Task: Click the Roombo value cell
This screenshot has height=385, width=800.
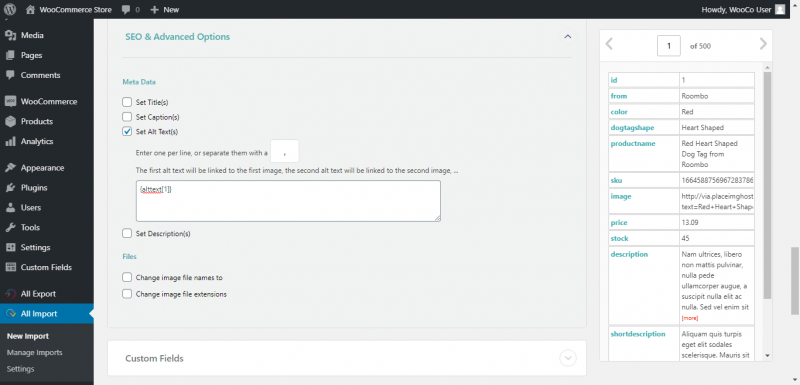Action: coord(717,96)
